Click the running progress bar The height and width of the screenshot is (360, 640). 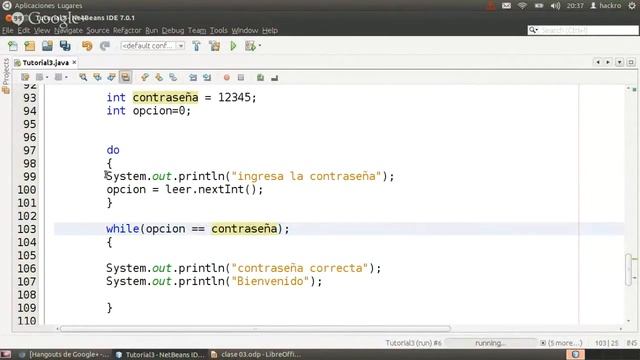490,343
